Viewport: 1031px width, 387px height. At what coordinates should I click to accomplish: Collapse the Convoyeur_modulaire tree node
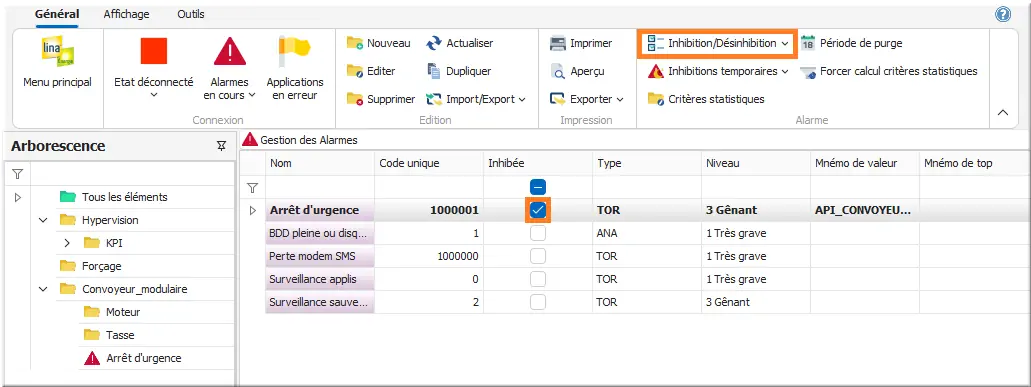pyautogui.click(x=43, y=289)
